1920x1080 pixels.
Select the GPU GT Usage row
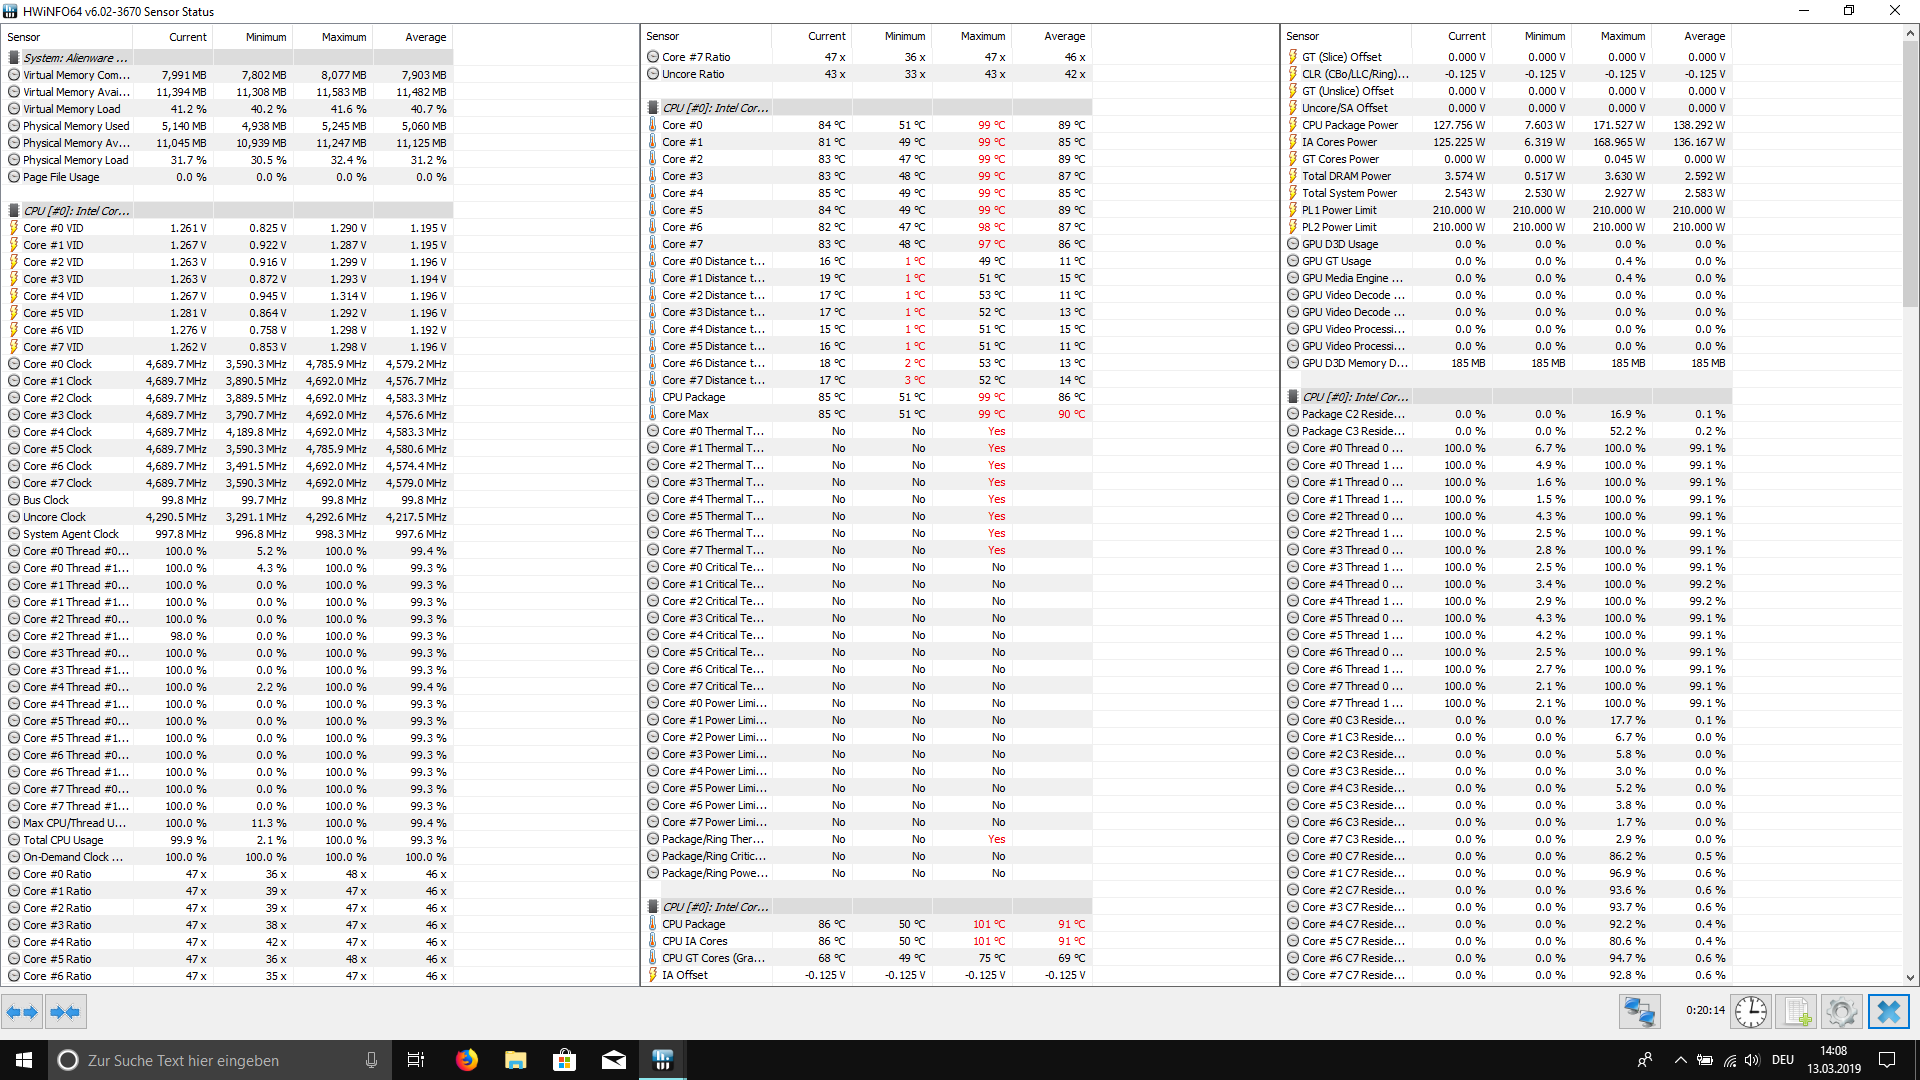coord(1508,261)
